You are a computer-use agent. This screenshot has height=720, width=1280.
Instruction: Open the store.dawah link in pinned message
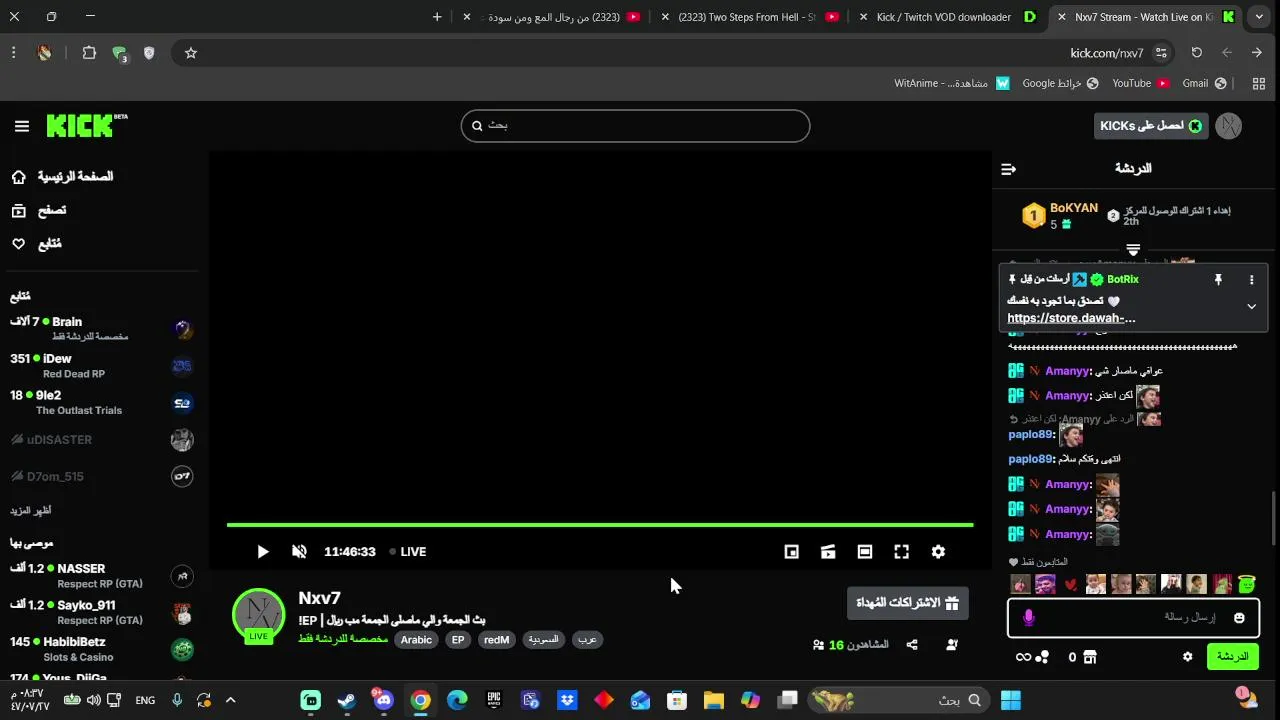tap(1071, 318)
